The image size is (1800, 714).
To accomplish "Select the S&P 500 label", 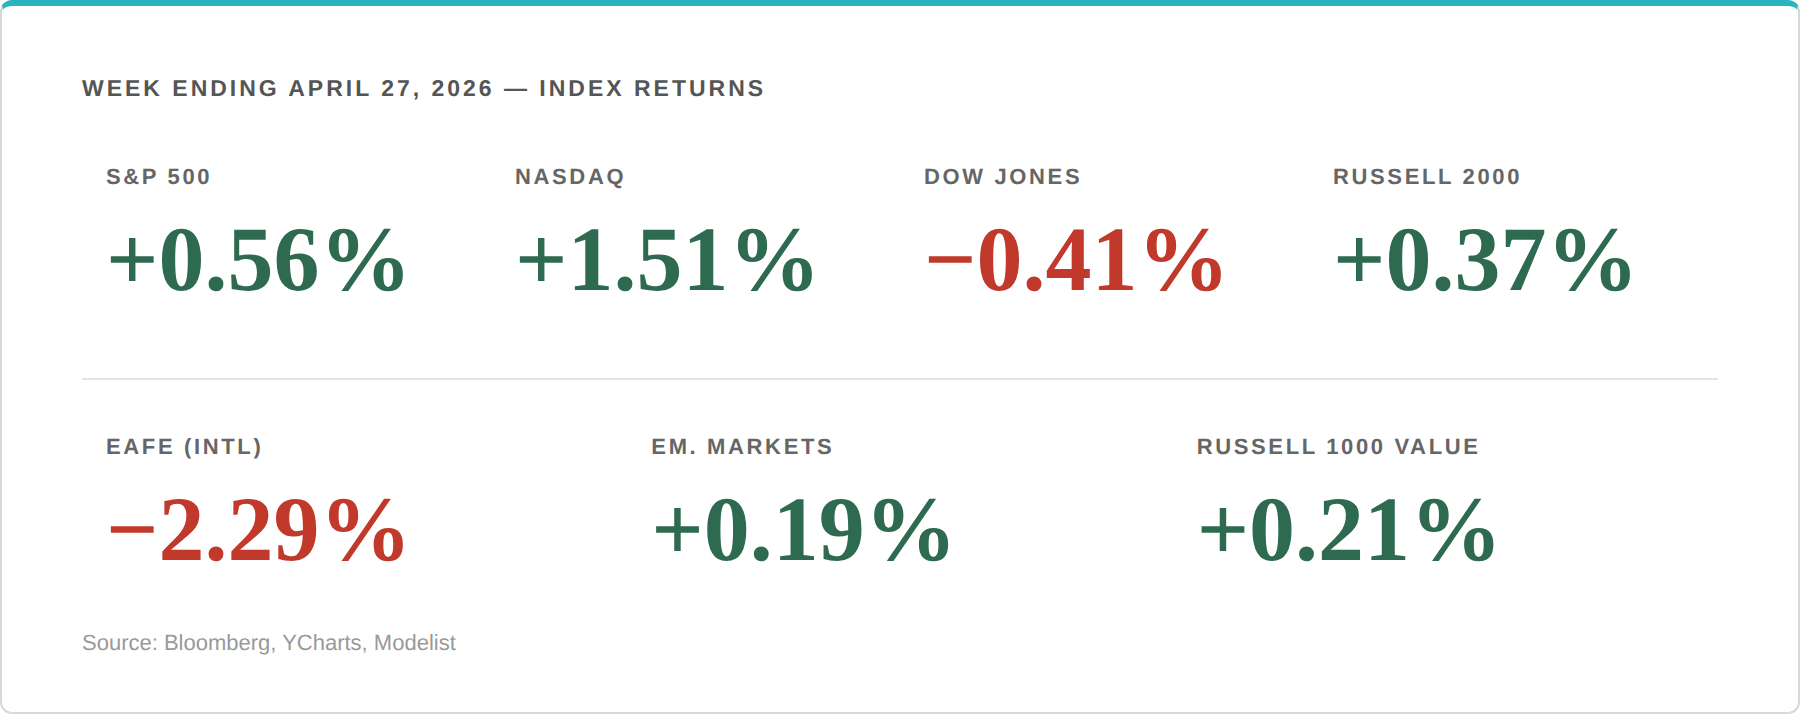I will [158, 177].
